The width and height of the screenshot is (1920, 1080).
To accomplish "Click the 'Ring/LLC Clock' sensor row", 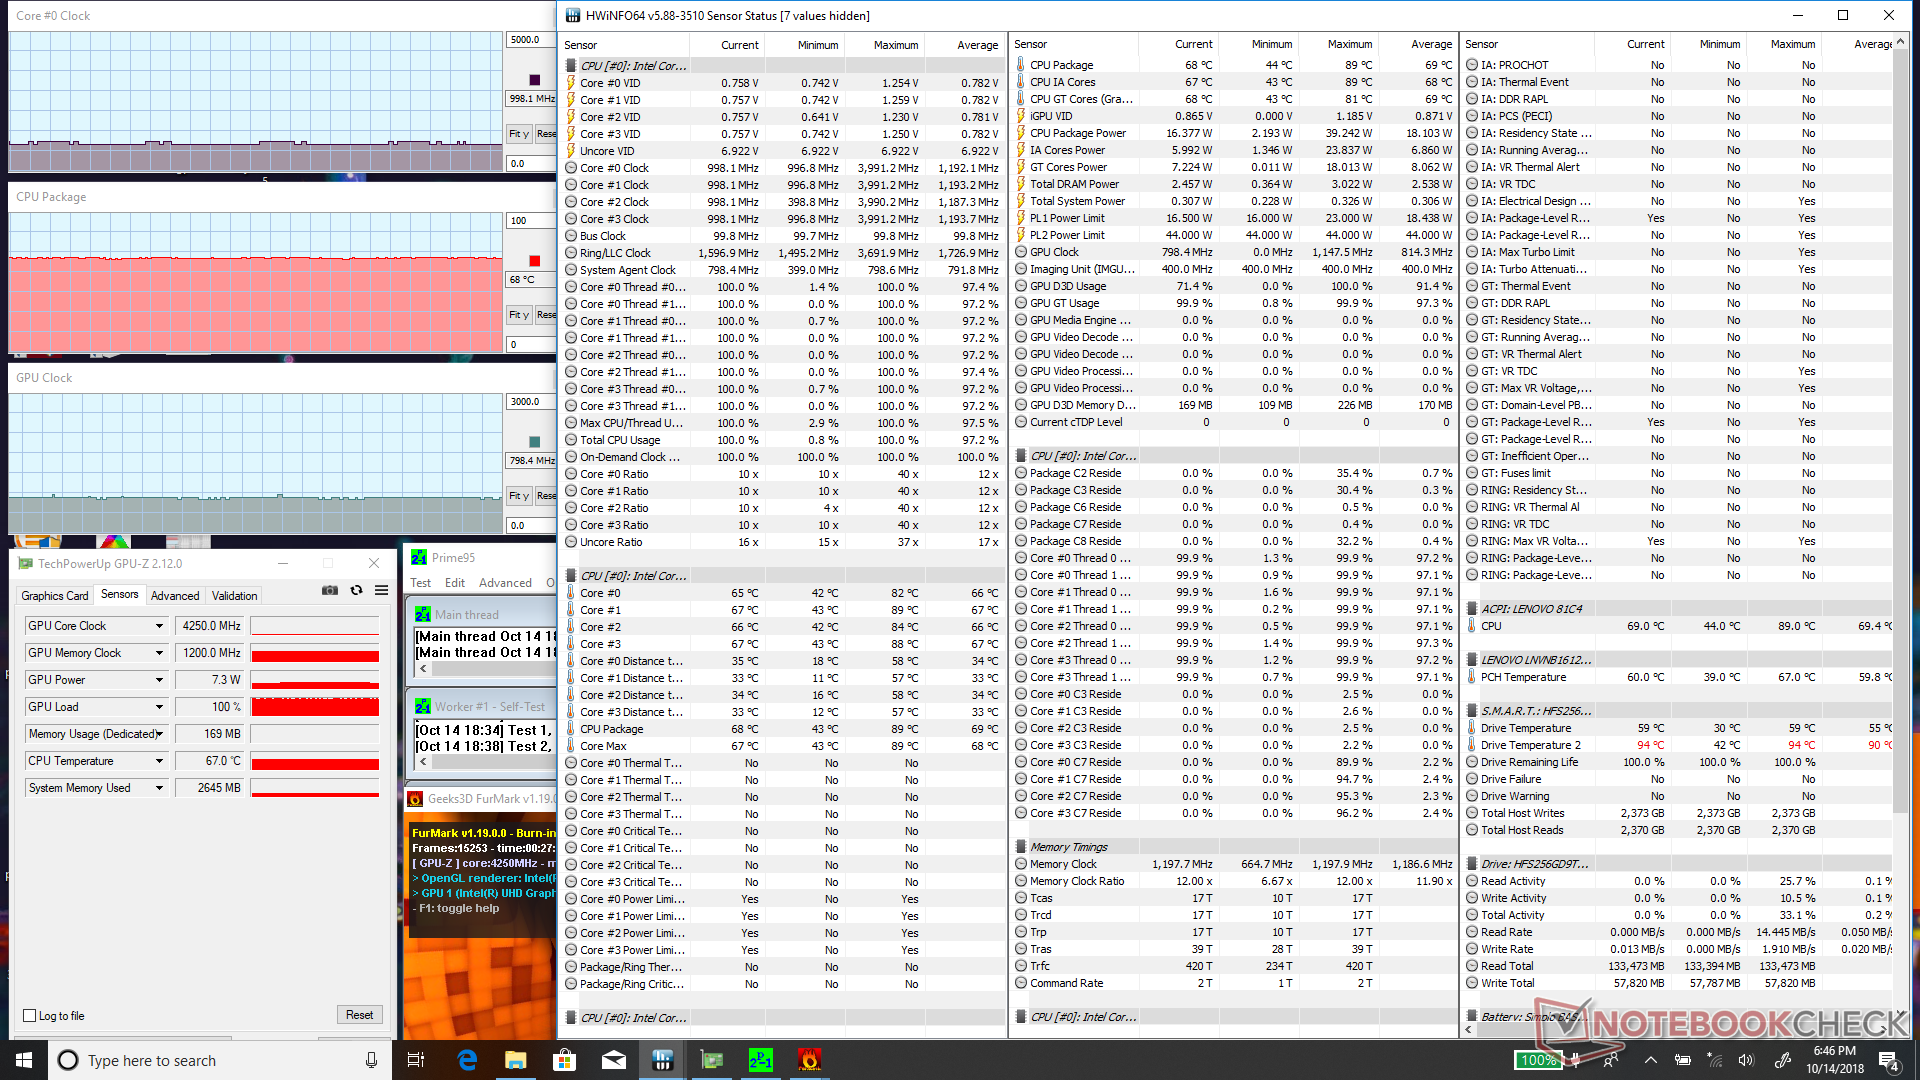I will [782, 253].
